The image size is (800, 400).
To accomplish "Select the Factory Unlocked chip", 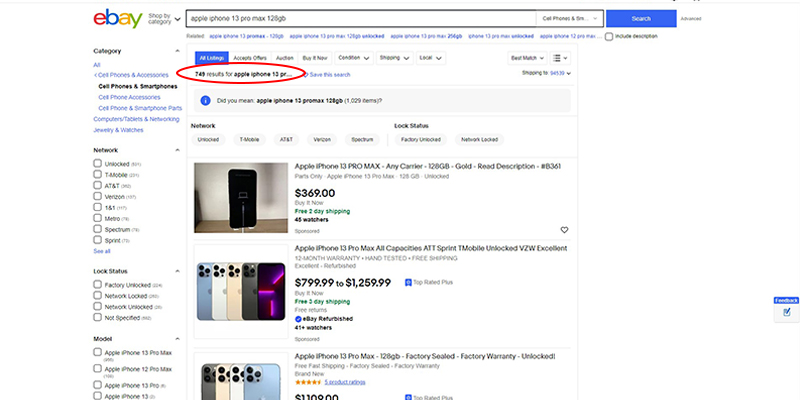I will click(420, 139).
